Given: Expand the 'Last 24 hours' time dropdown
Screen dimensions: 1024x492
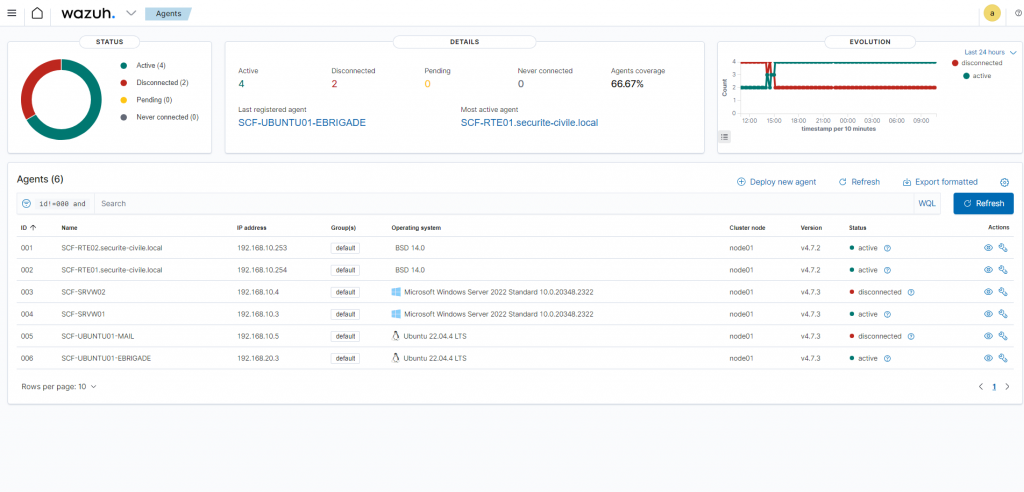Looking at the screenshot, I should [x=990, y=51].
